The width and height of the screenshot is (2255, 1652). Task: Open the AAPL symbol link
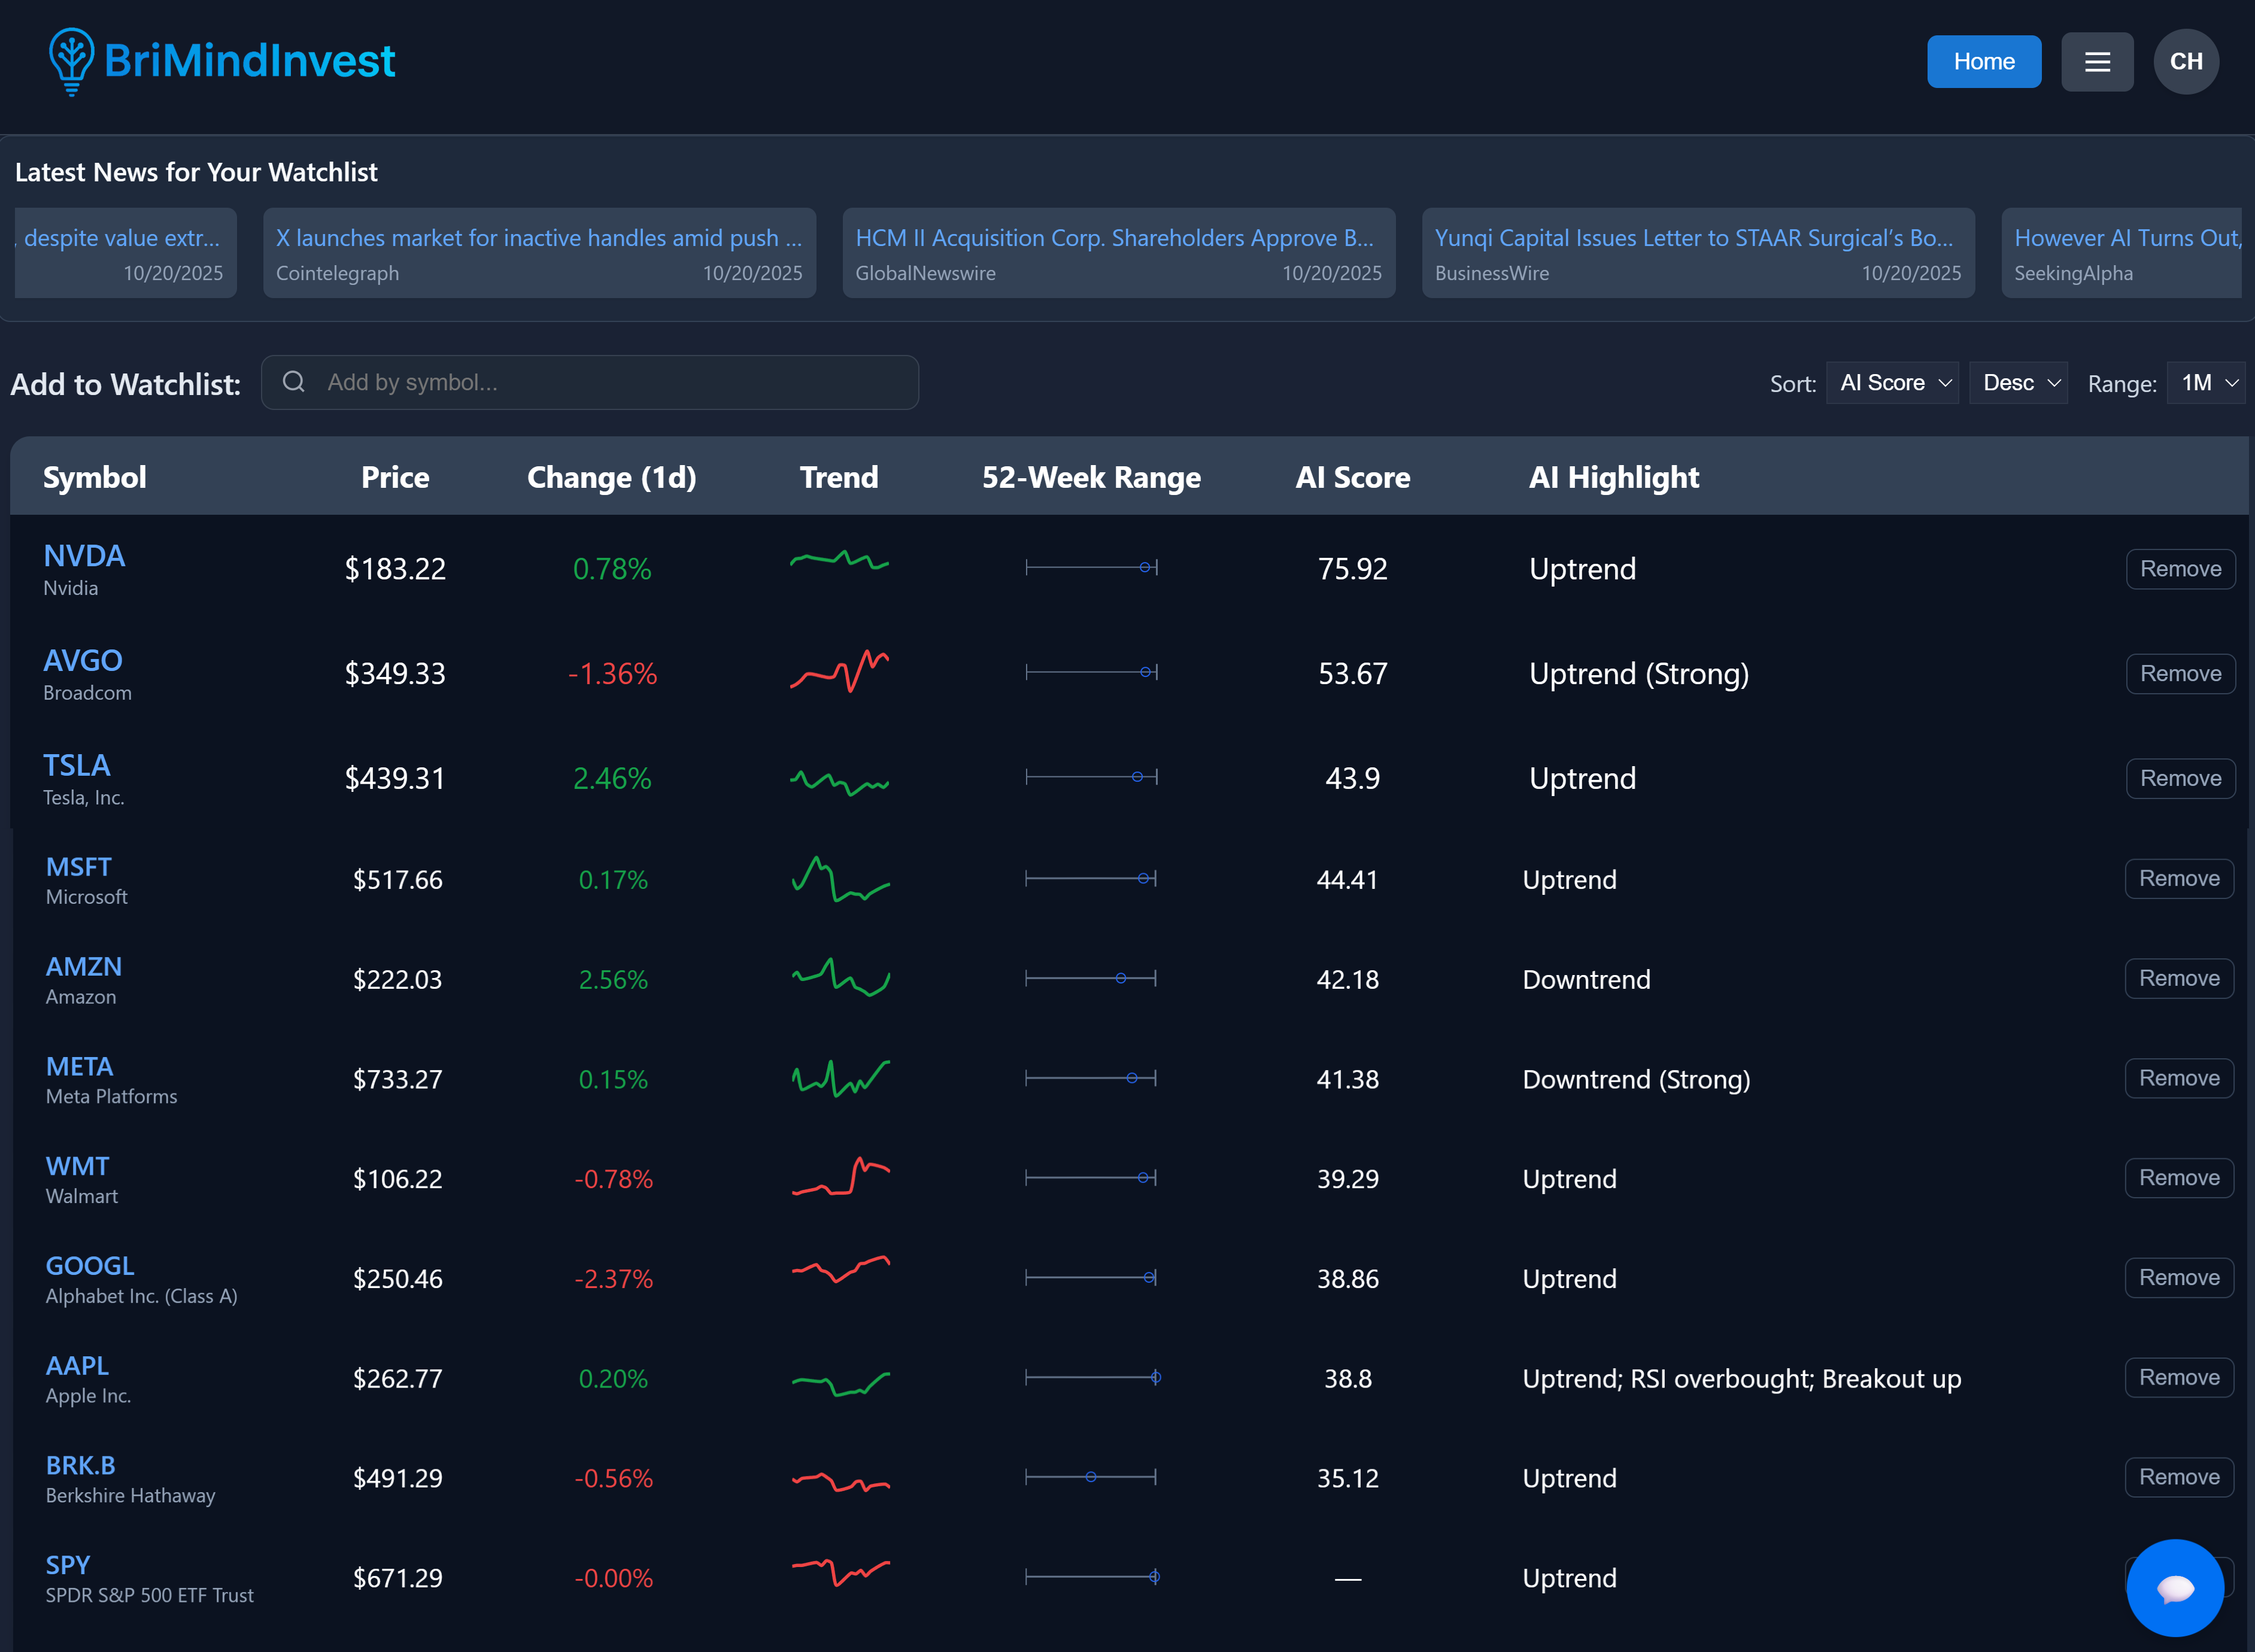pos(77,1366)
